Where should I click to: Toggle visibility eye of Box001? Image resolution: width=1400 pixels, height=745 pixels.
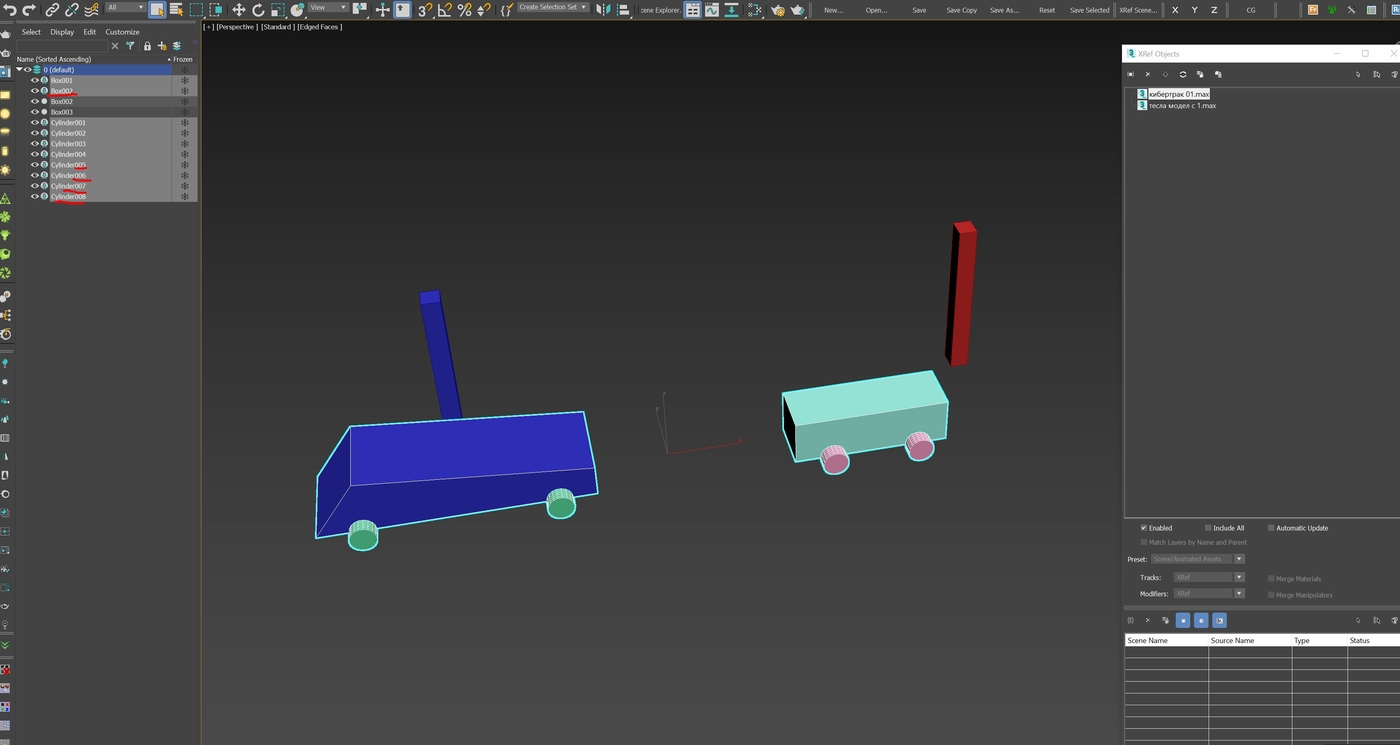point(35,80)
